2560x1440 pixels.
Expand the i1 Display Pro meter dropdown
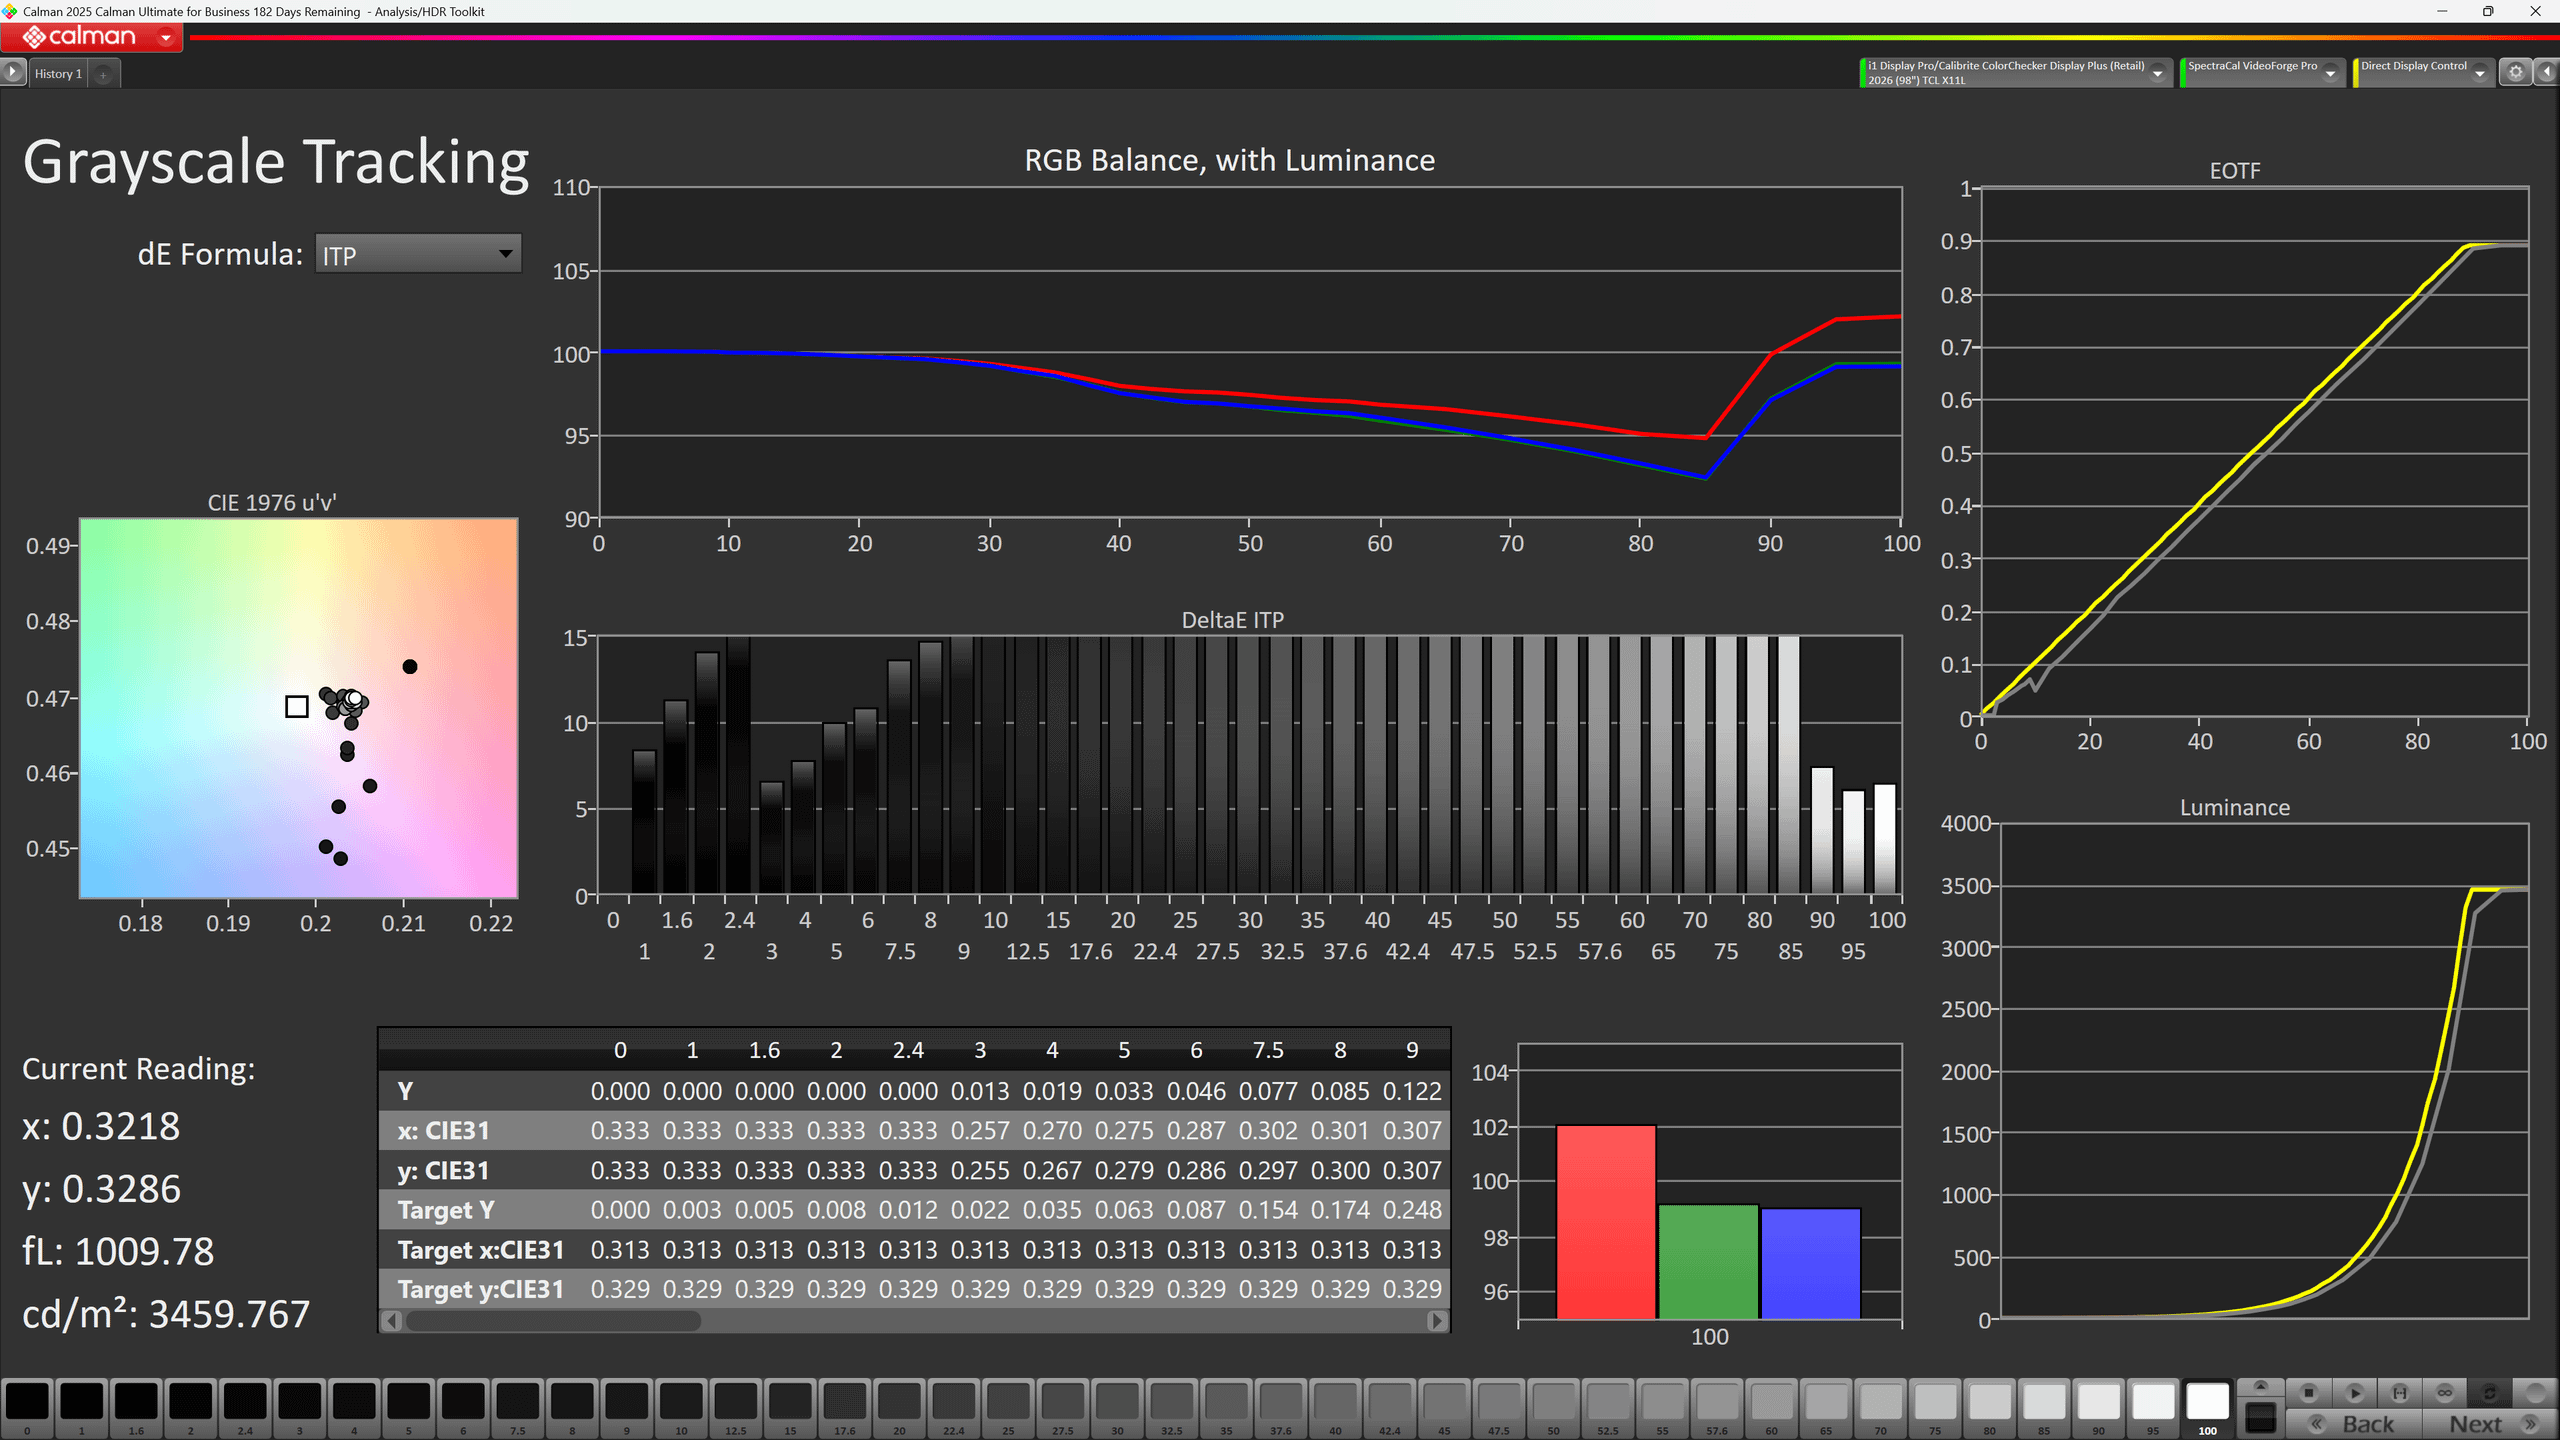(2157, 73)
